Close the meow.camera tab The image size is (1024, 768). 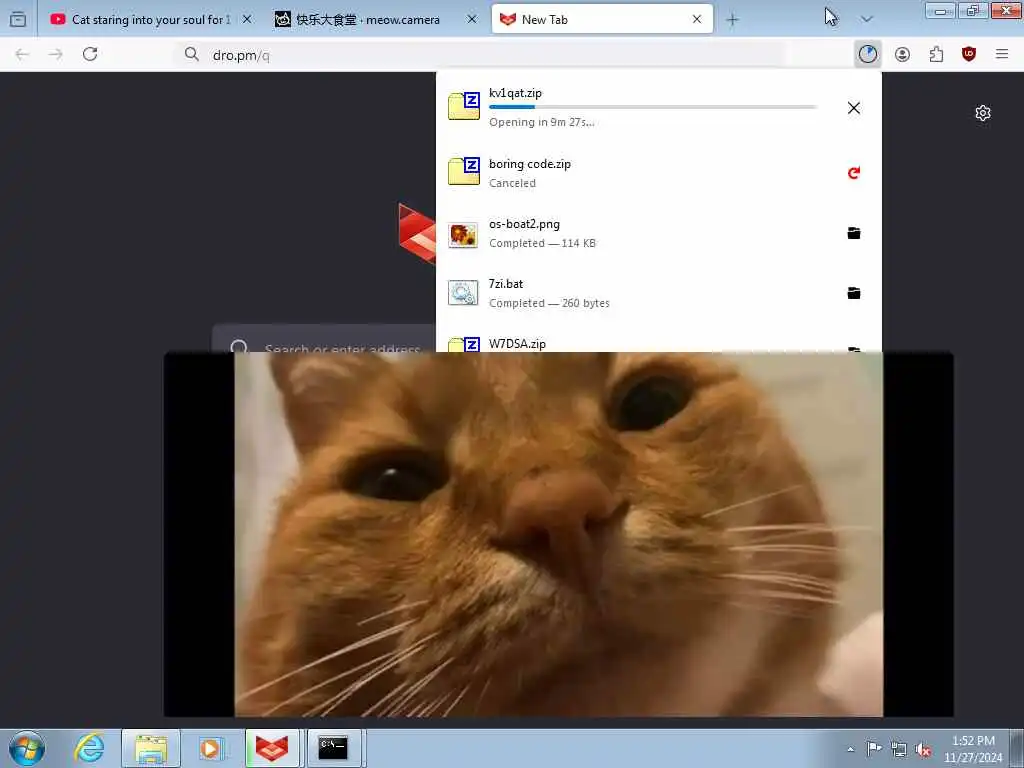[472, 20]
